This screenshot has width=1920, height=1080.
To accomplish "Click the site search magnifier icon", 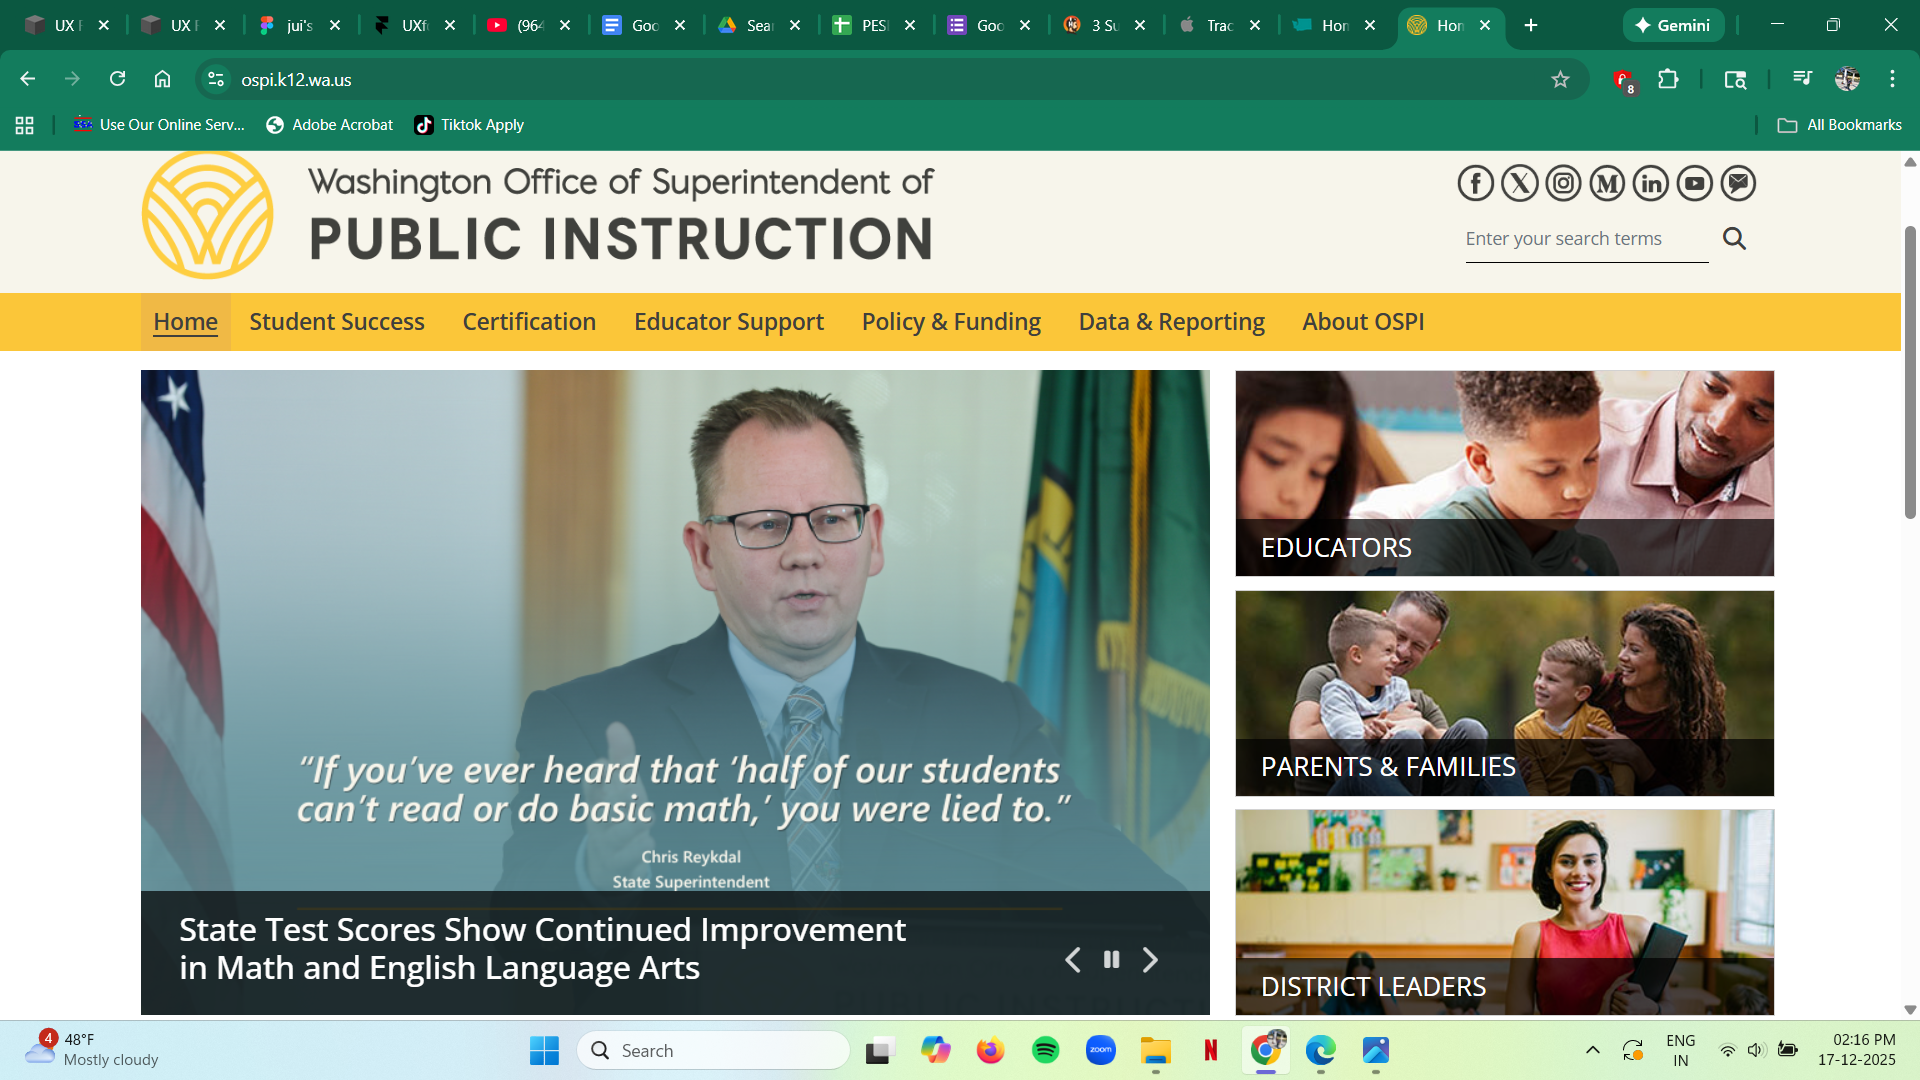I will click(1734, 238).
